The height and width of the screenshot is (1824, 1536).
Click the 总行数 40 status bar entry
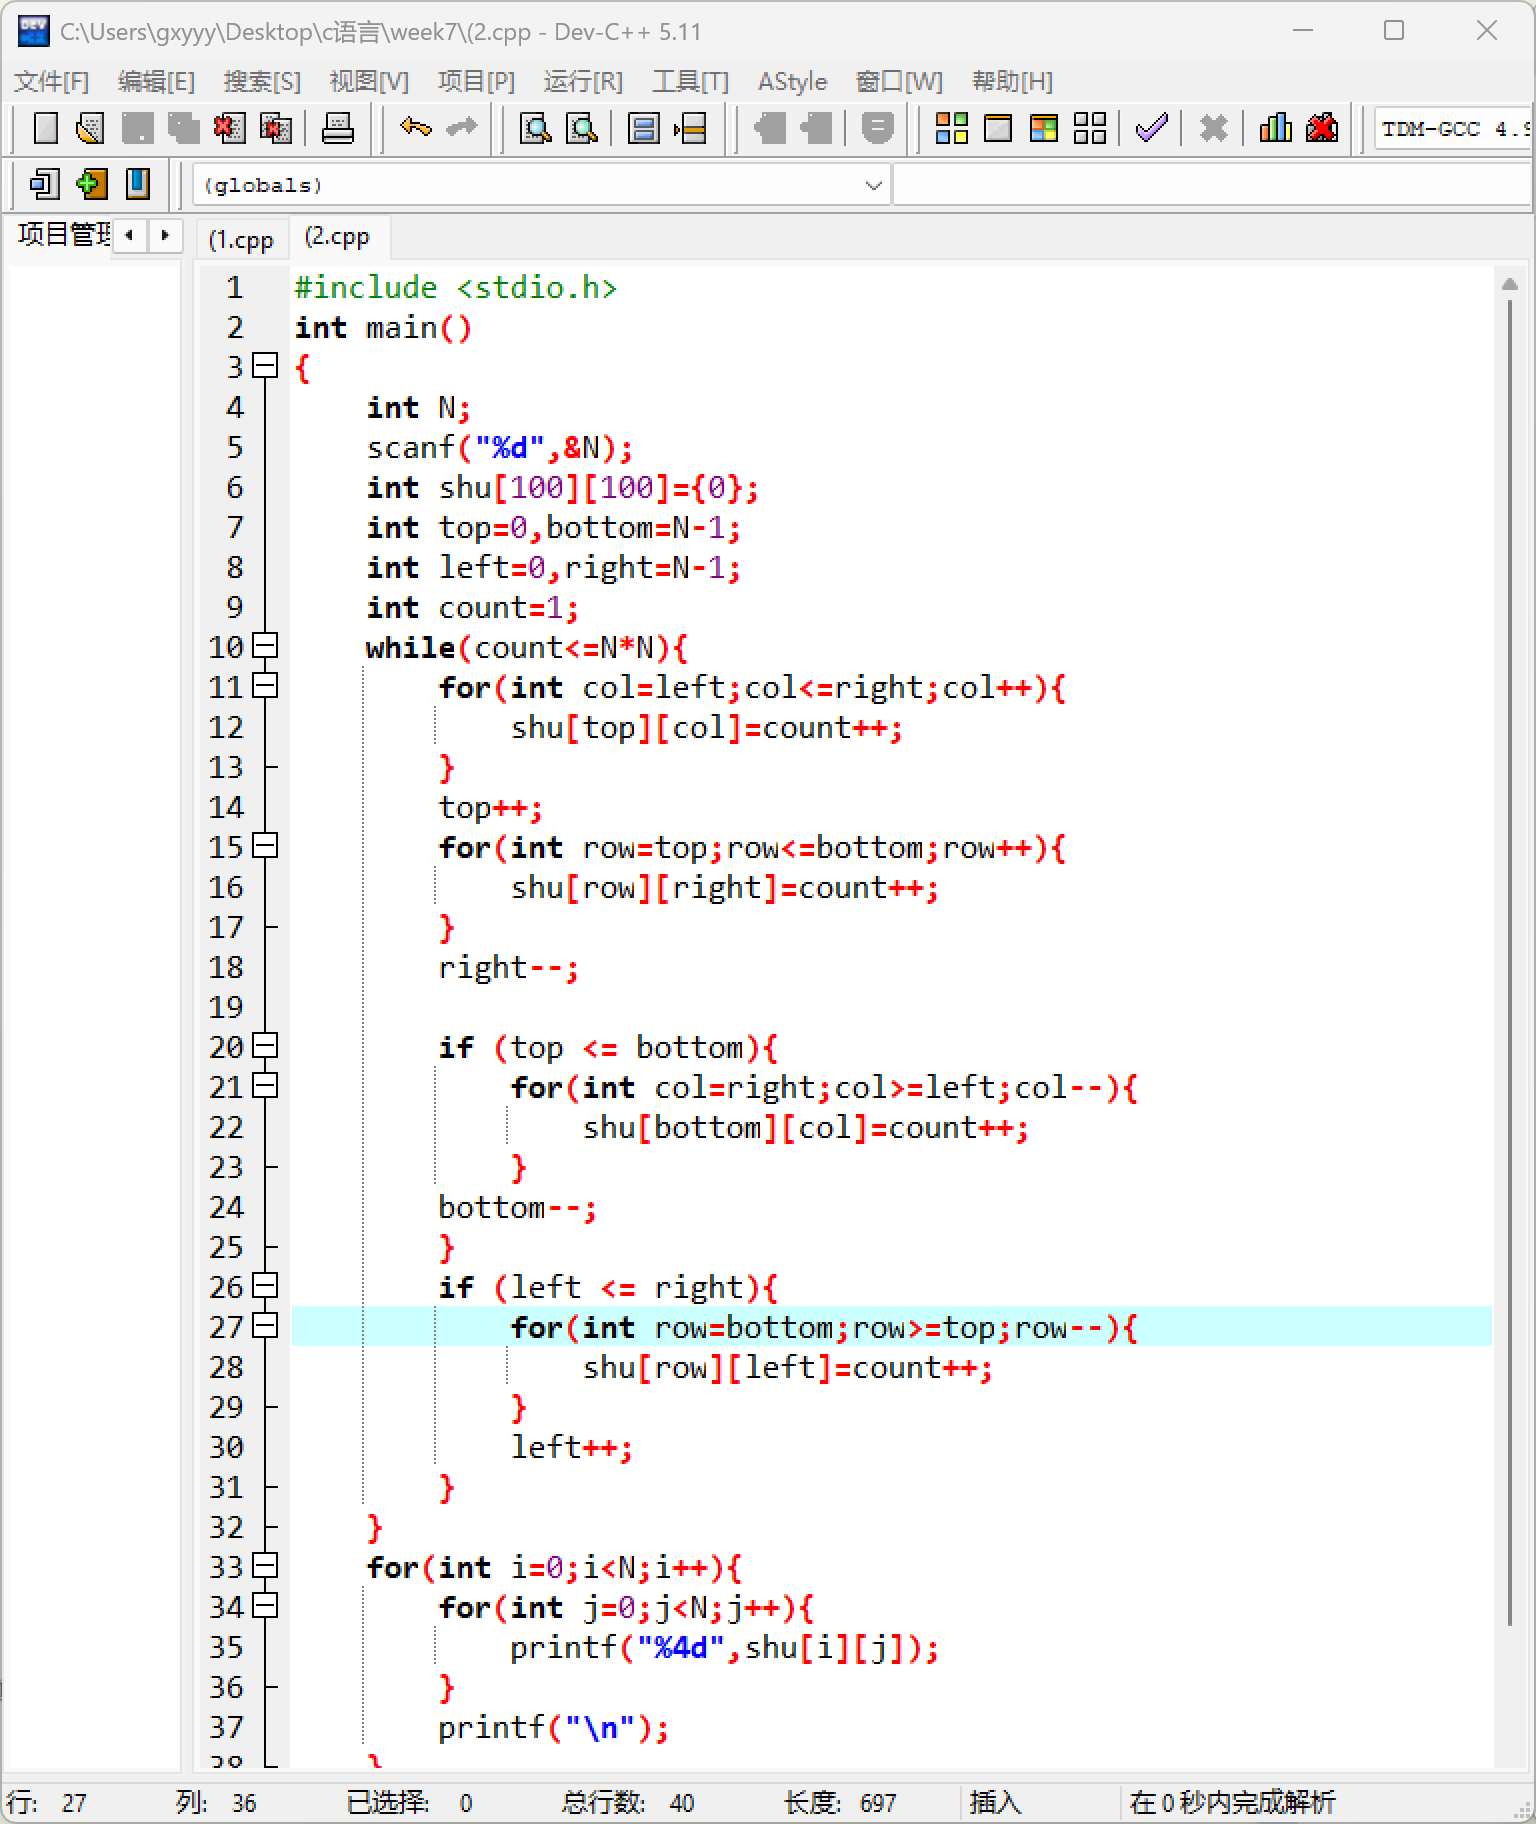coord(628,1802)
